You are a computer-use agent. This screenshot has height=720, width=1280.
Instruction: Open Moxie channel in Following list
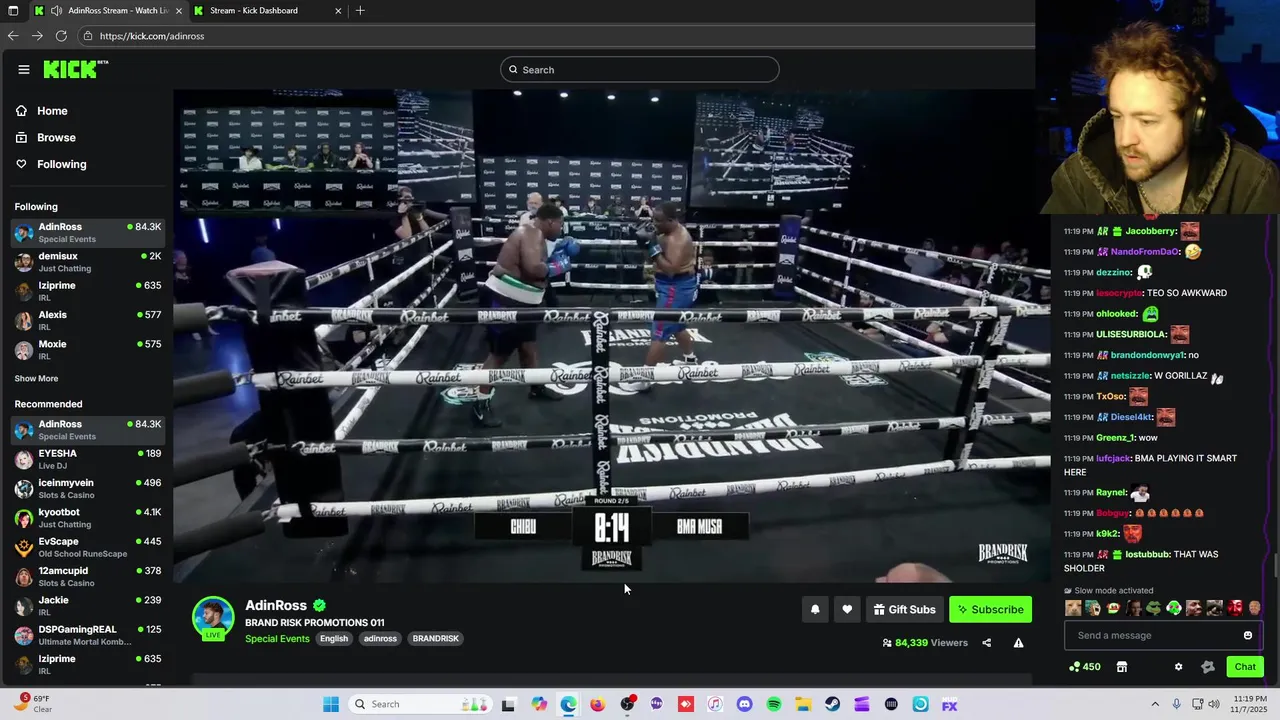86,350
